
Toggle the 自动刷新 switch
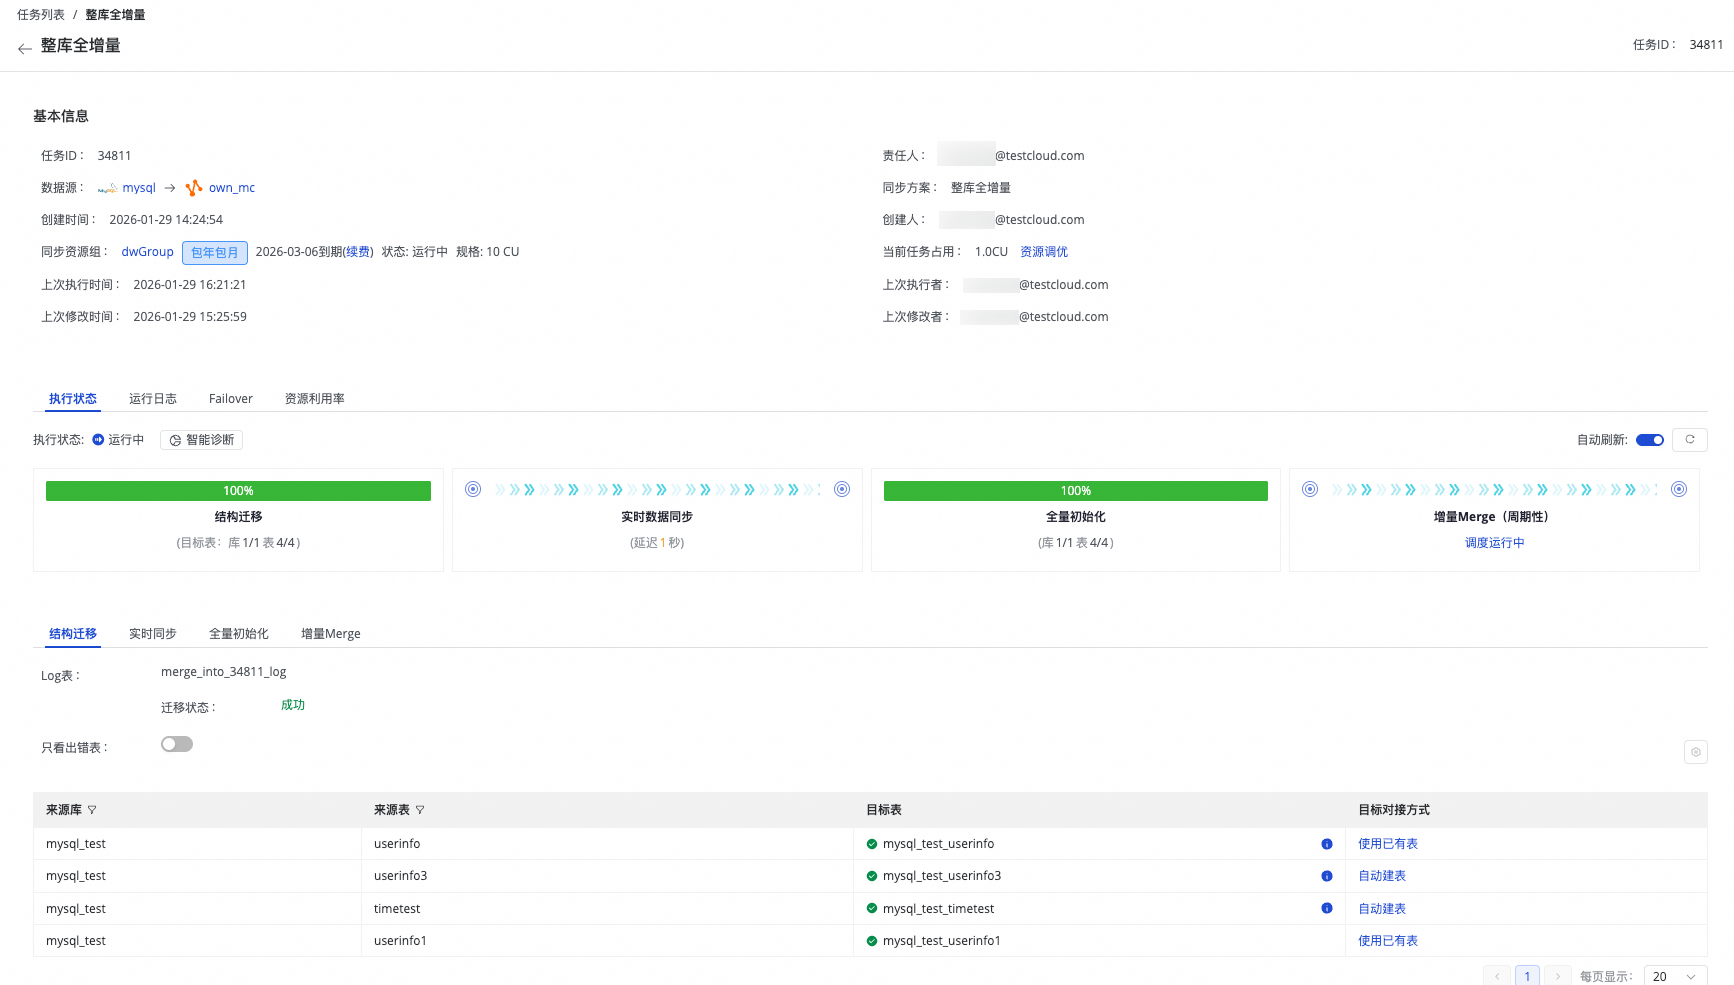click(1650, 440)
